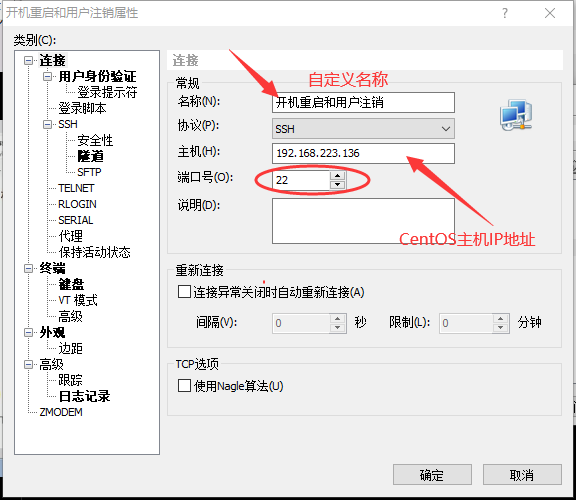This screenshot has width=576, height=500.
Task: Toggle the Use Nagle algorithm checkbox
Action: click(x=184, y=386)
